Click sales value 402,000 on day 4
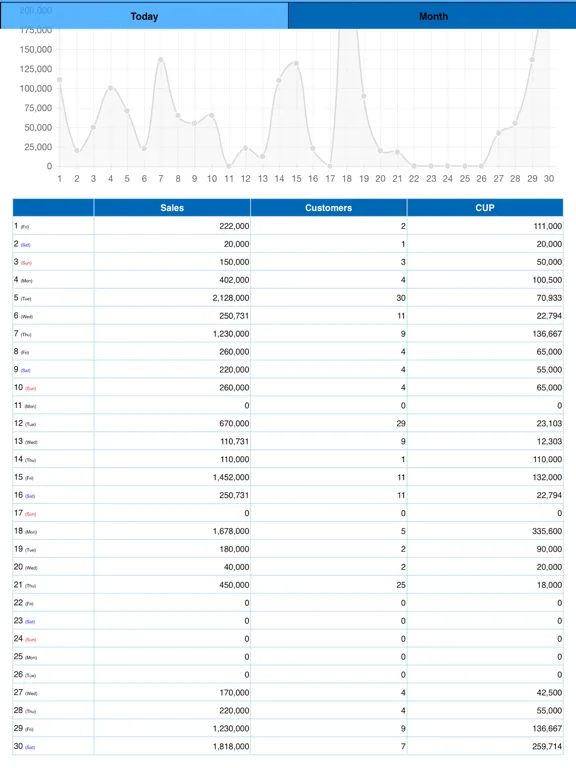576x768 pixels. [234, 280]
